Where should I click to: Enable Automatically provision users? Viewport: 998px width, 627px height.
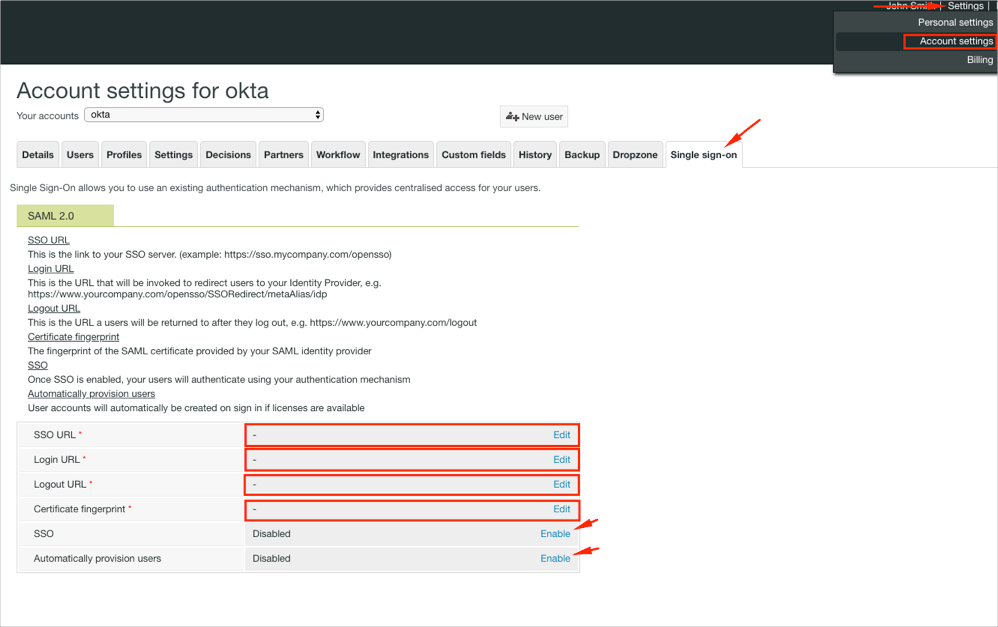coord(555,558)
